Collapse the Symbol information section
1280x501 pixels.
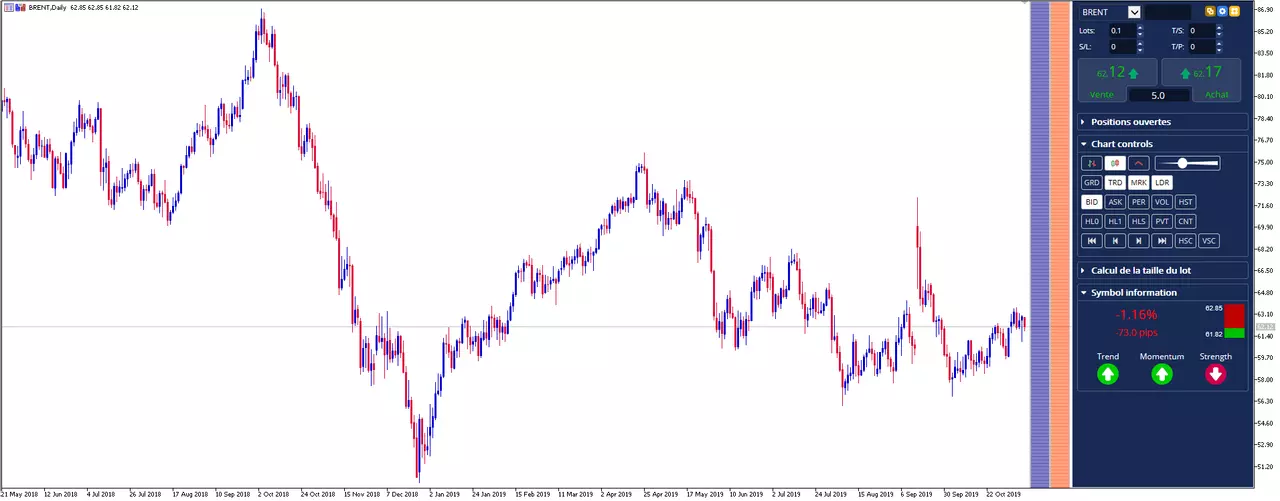[x=1162, y=292]
